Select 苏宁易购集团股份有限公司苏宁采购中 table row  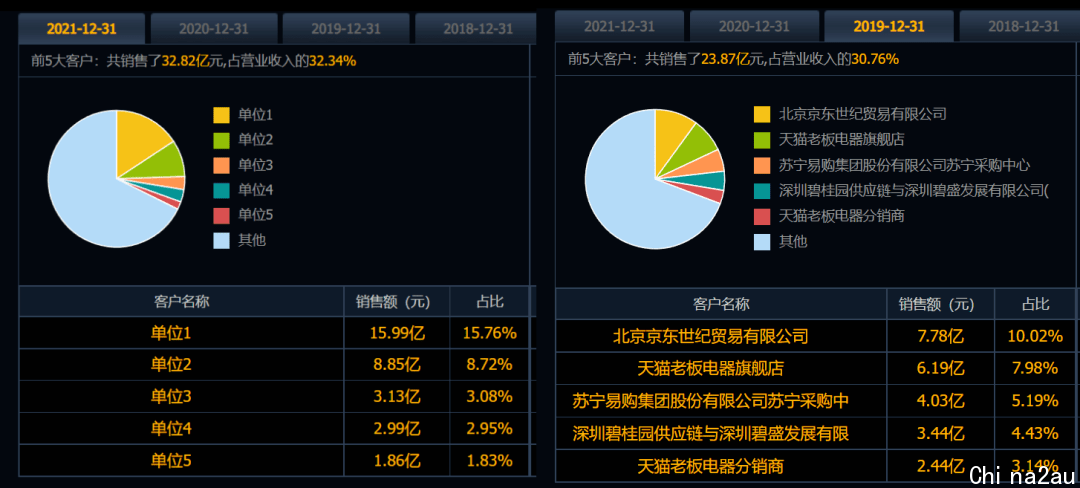click(816, 401)
